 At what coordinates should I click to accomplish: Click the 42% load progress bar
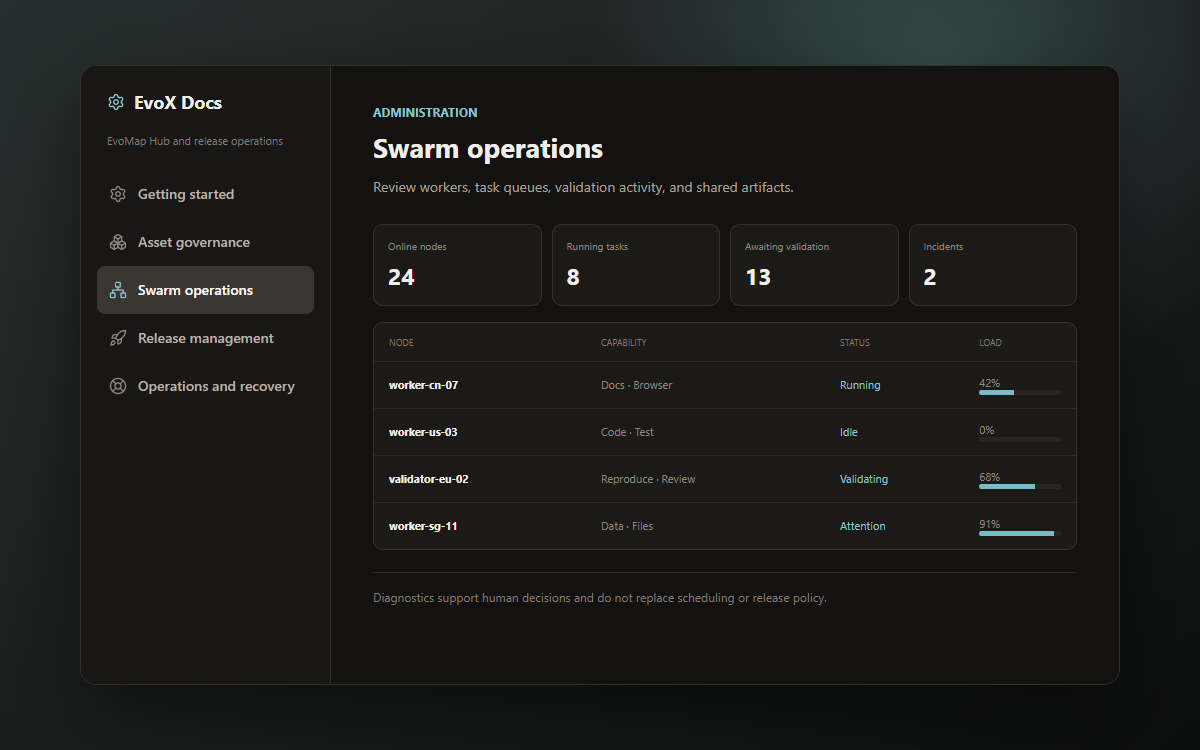(1020, 393)
